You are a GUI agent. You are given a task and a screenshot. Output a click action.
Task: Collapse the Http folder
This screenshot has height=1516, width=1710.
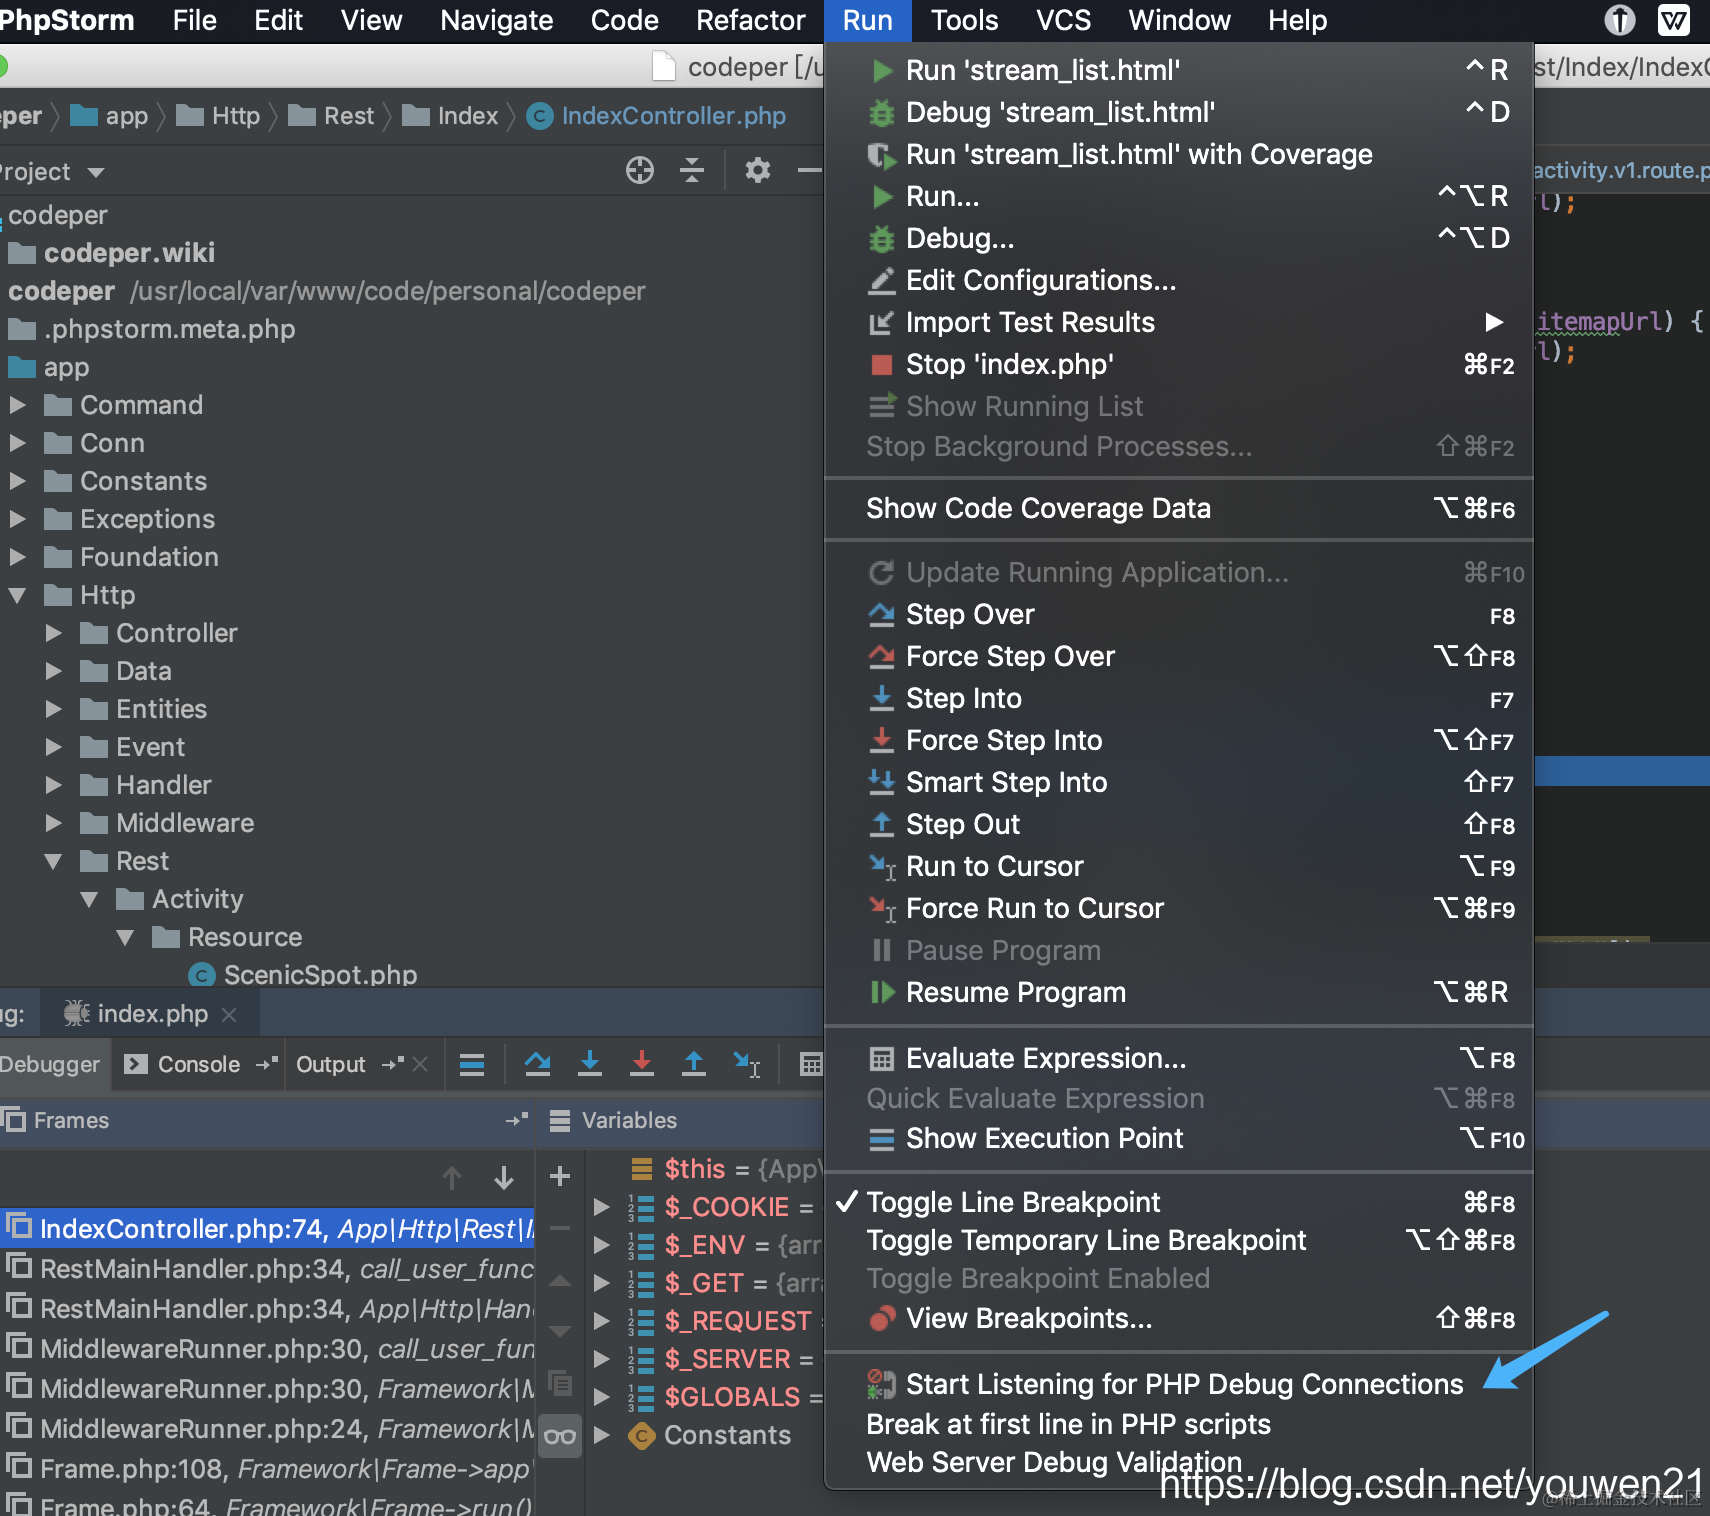click(x=18, y=595)
